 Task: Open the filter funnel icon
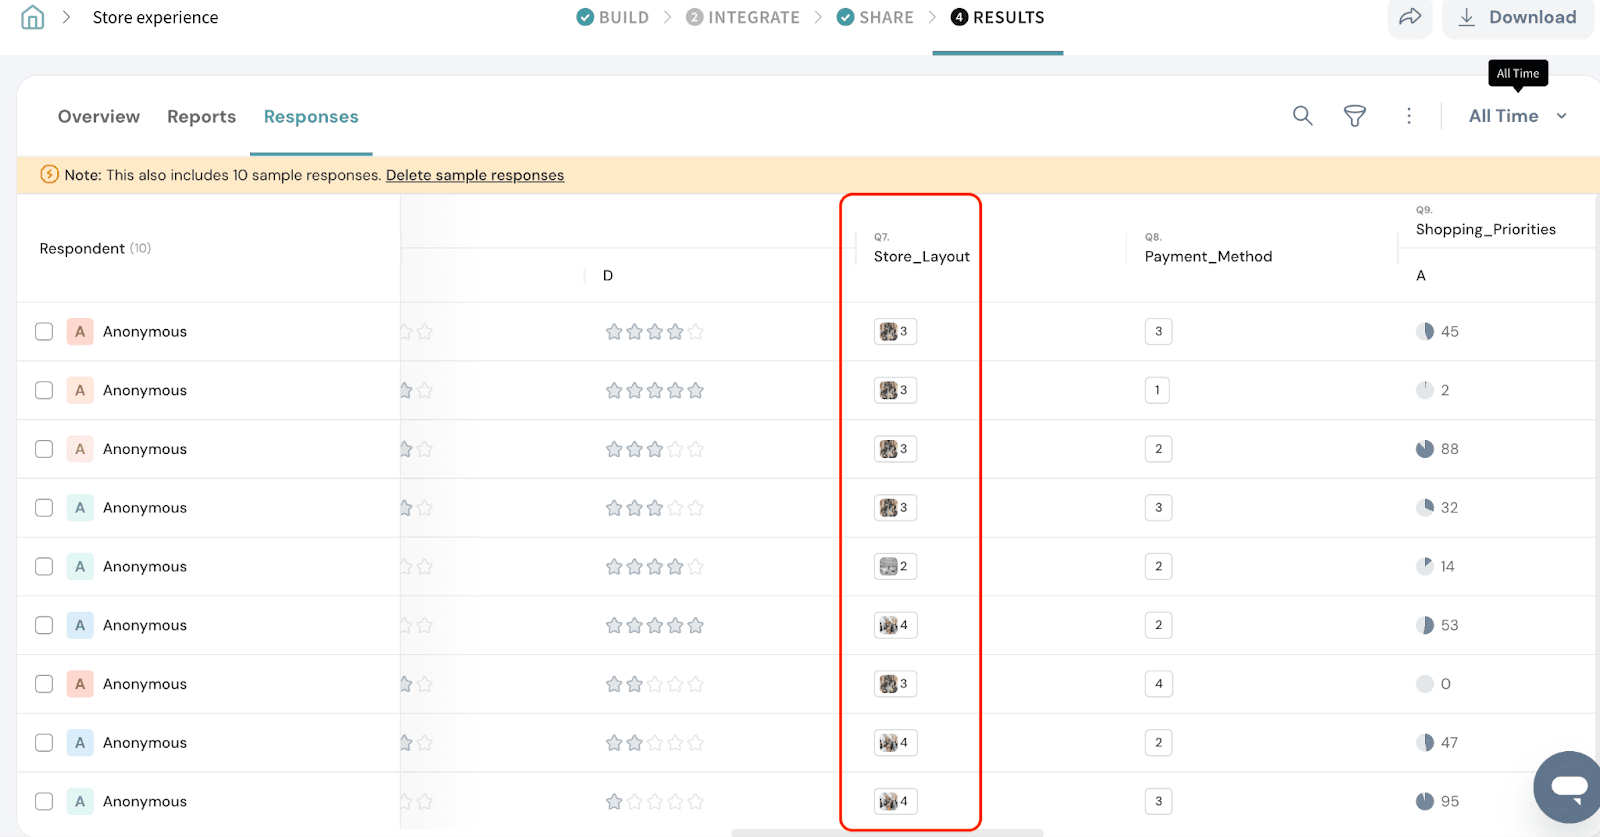coord(1354,116)
